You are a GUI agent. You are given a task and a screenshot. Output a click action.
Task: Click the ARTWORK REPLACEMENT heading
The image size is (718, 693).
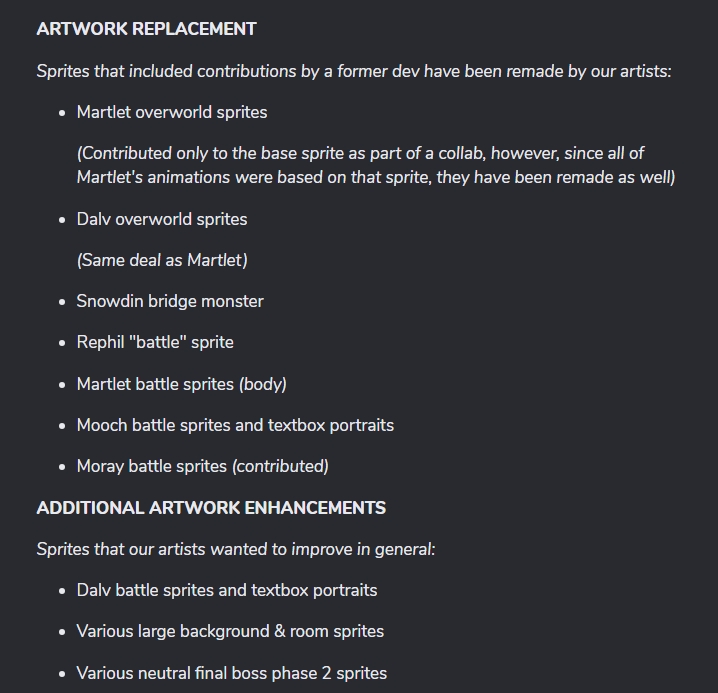click(147, 29)
